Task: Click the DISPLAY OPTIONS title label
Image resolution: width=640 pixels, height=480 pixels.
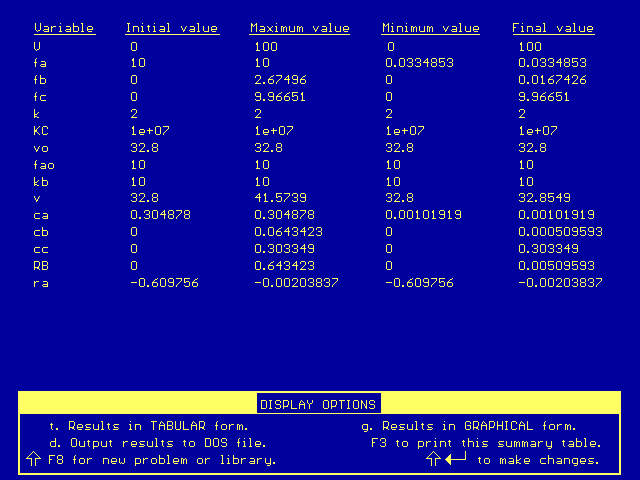Action: (318, 405)
